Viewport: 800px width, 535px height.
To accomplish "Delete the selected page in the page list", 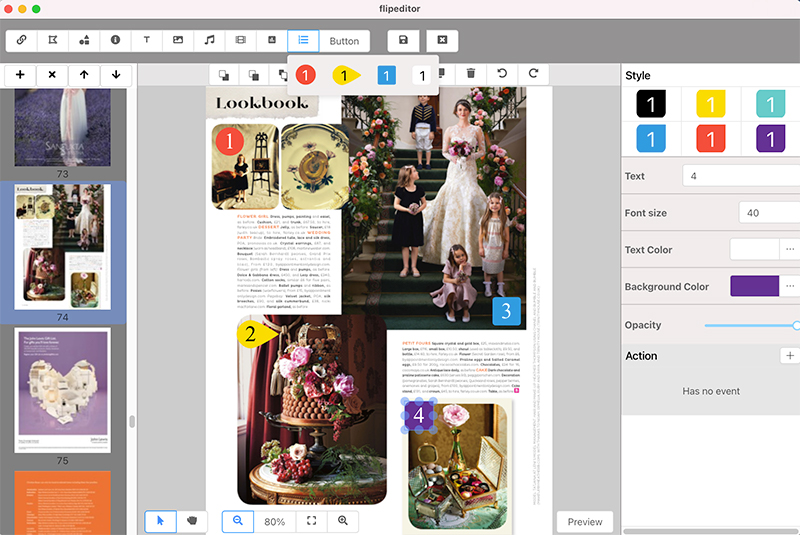I will click(52, 75).
